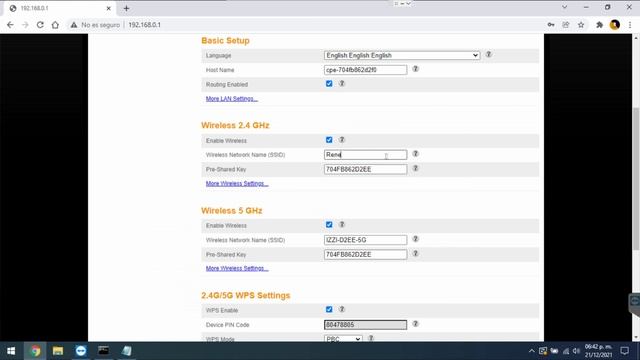
Task: Open More Wireless Settings under 2.4 GHz
Action: tap(237, 184)
